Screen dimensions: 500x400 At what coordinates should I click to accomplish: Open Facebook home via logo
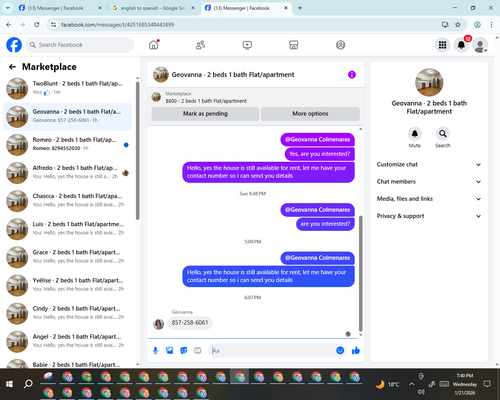tap(14, 45)
